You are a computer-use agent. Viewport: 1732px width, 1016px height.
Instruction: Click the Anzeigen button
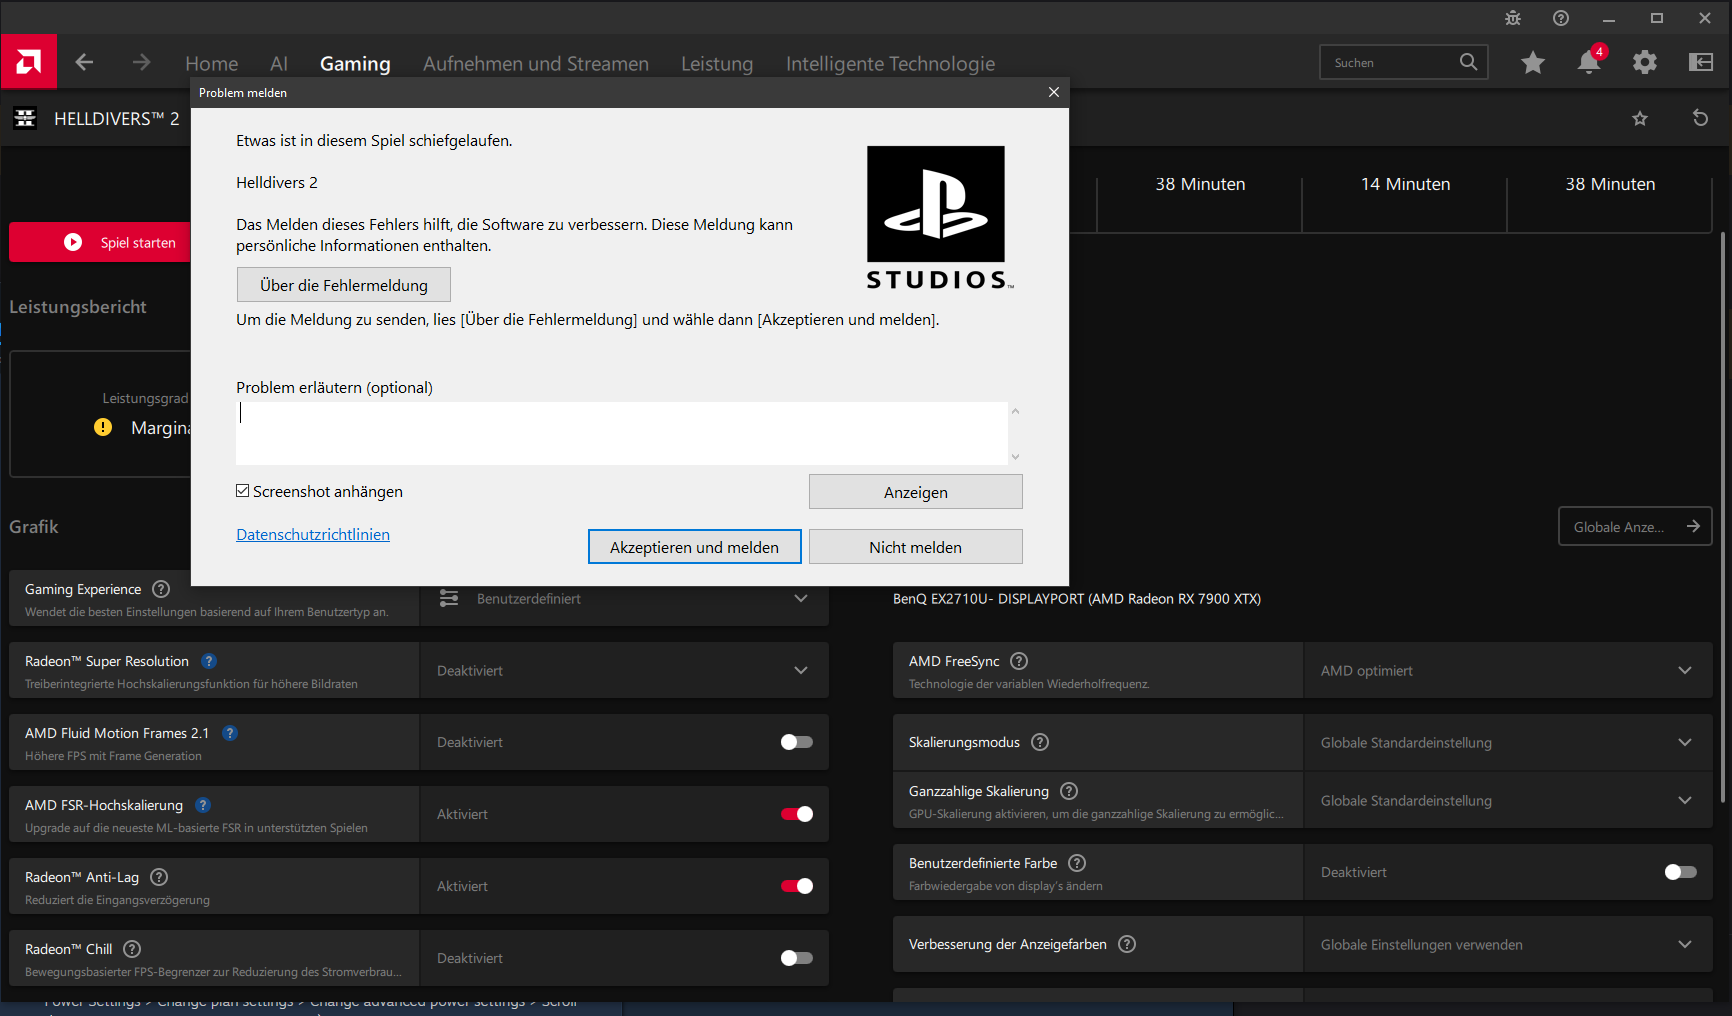tap(916, 492)
